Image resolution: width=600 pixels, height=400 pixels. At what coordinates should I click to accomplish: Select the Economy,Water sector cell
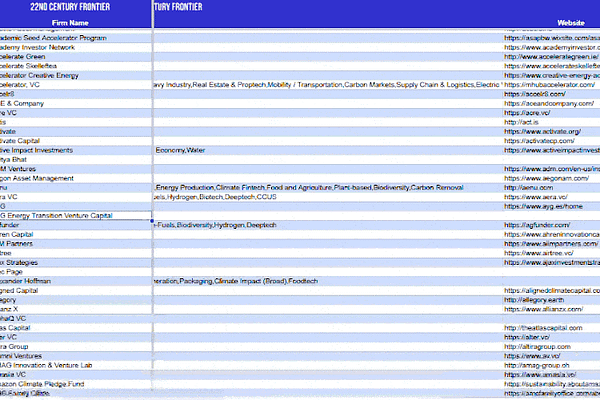[x=328, y=150]
